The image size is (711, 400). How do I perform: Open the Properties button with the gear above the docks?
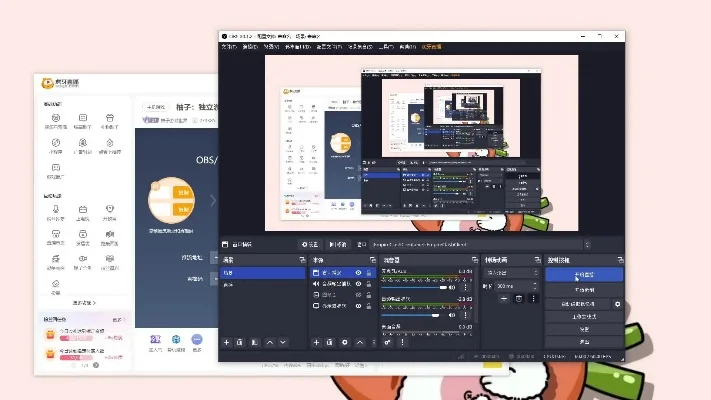click(310, 244)
